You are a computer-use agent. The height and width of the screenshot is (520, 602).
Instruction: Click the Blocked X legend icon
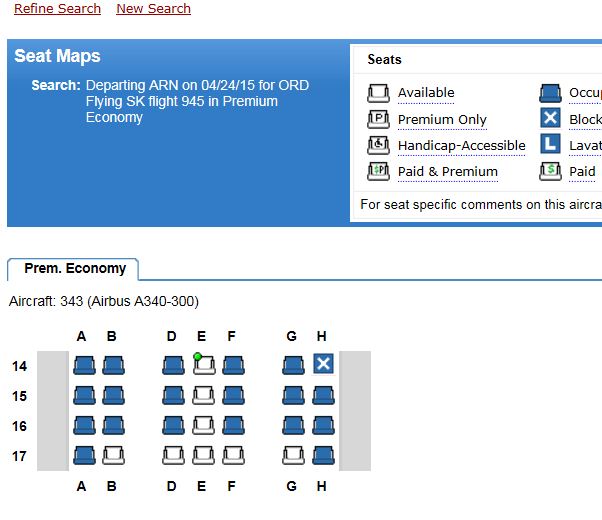coord(550,118)
